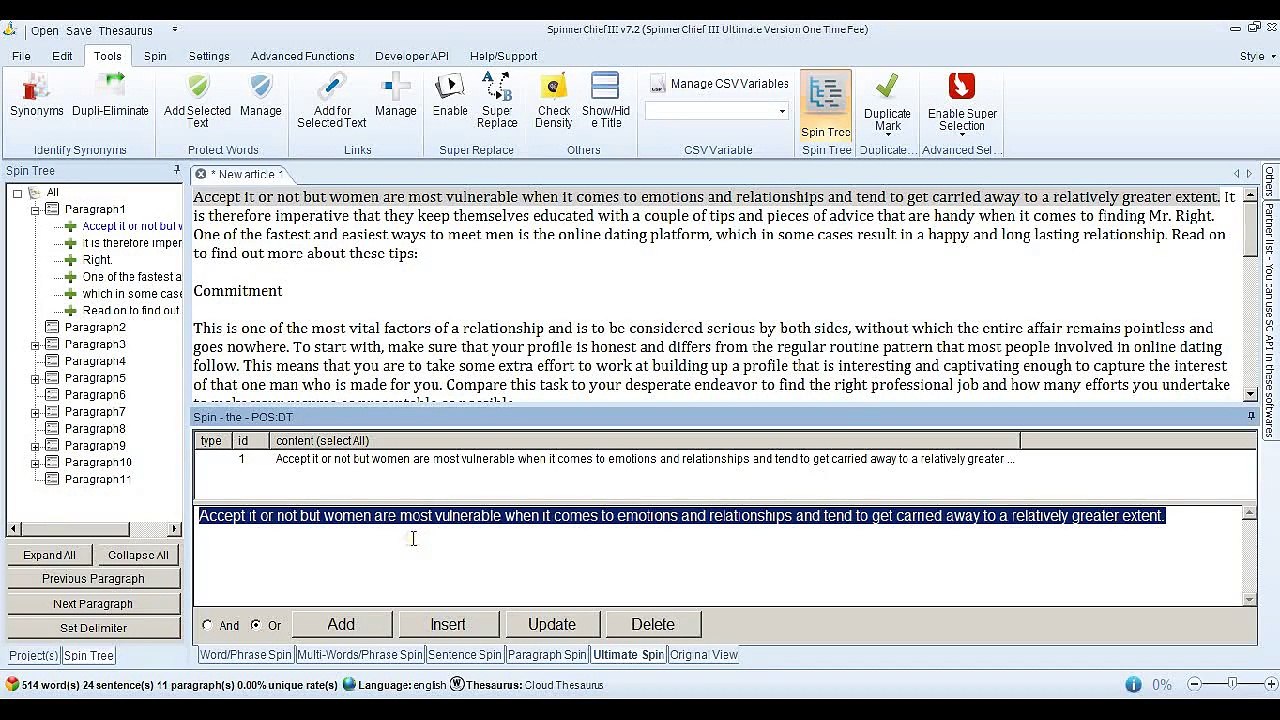Check the All checkbox in Spin Tree

(17, 193)
